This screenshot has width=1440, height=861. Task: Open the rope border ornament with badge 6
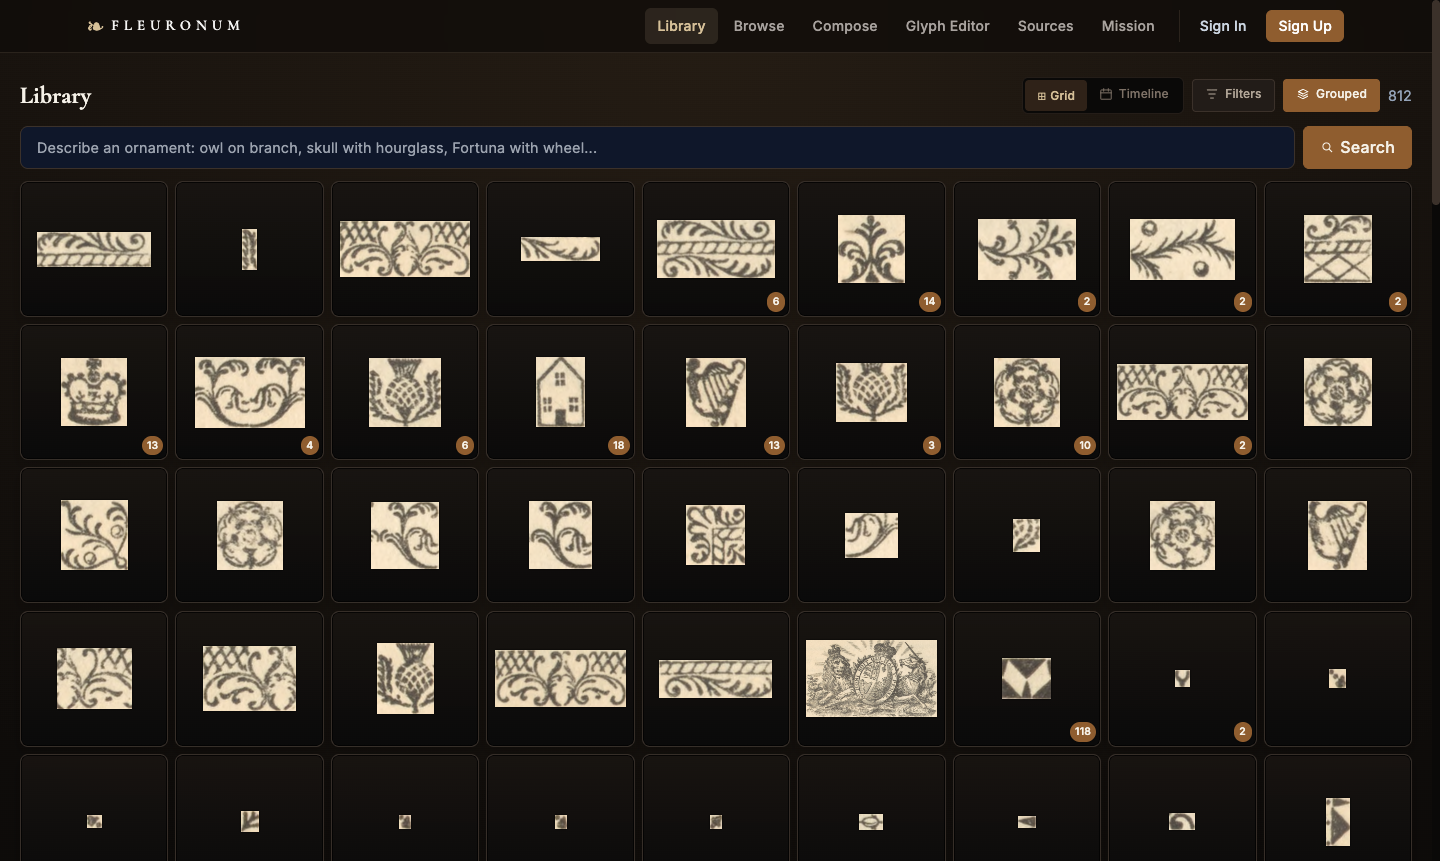[716, 249]
